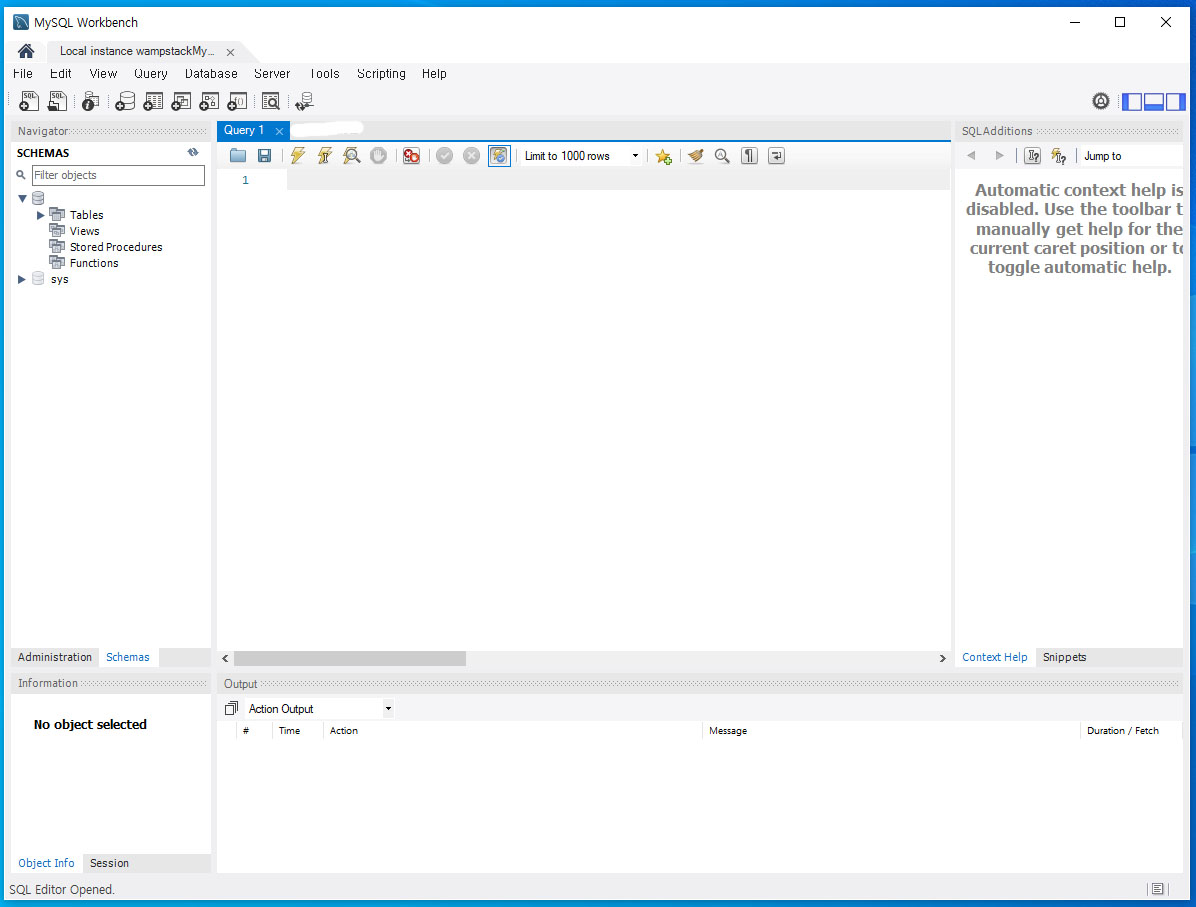Execute statement under cursor icon
The height and width of the screenshot is (907, 1196).
point(325,156)
